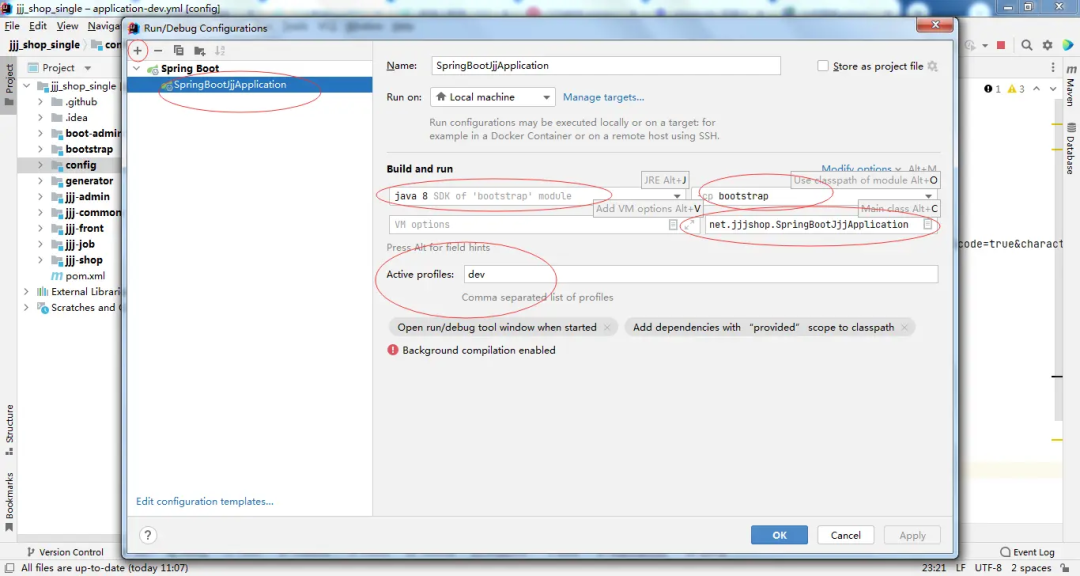This screenshot has width=1080, height=576.
Task: Click the Apply button
Action: tap(912, 535)
